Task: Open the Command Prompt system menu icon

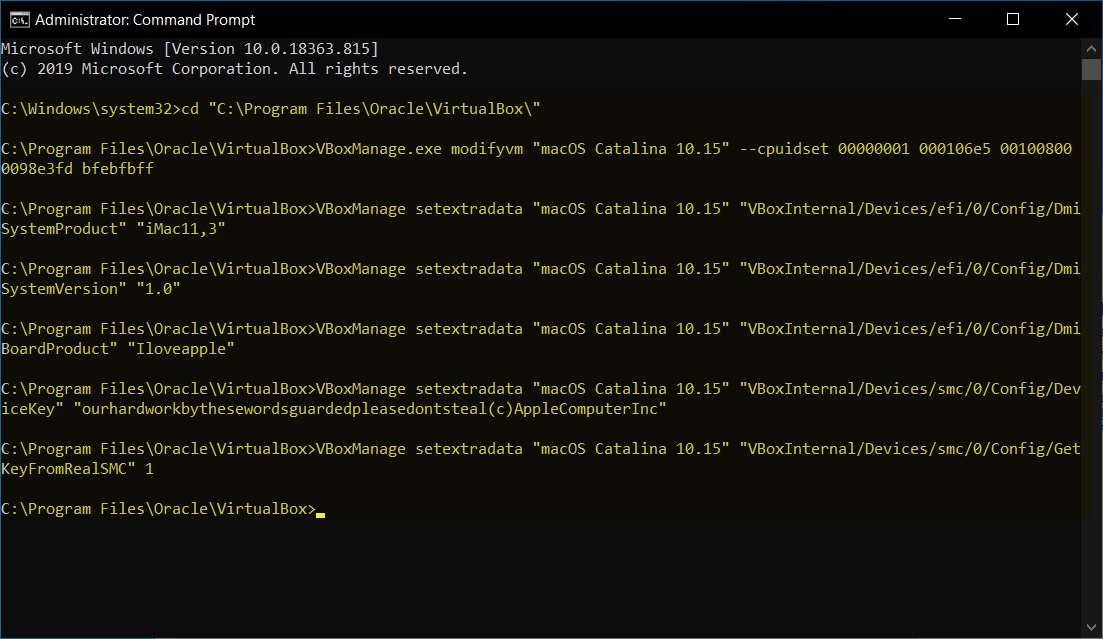Action: (19, 20)
